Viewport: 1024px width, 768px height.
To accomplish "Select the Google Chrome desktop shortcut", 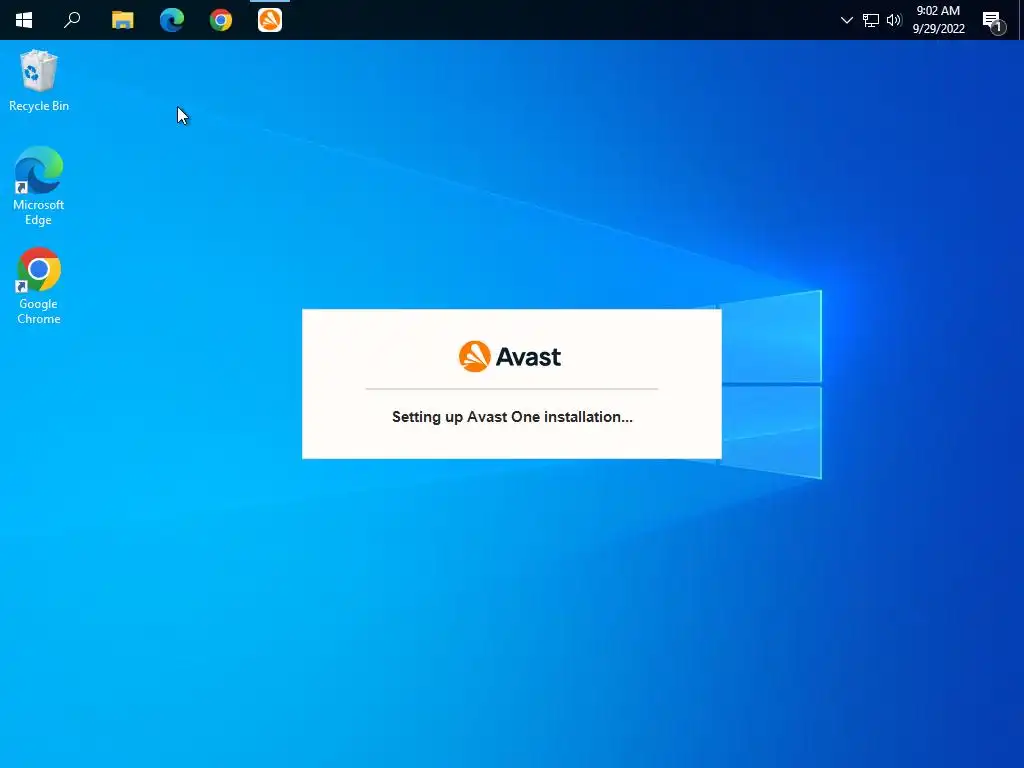I will pos(39,285).
